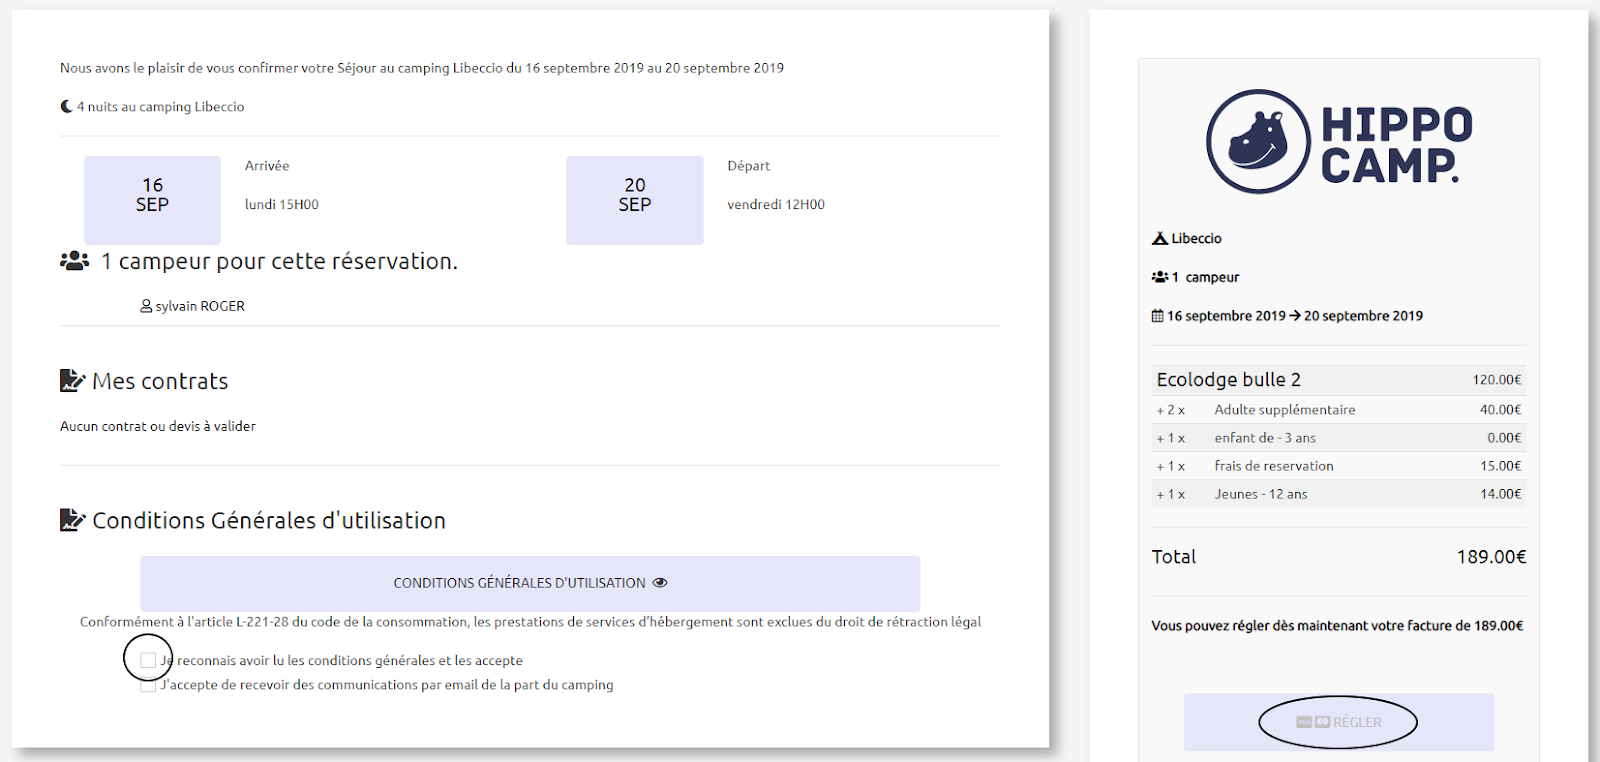Screen dimensions: 1600x762
Task: Click the Conditions Générales heading contract icon
Action: click(72, 520)
